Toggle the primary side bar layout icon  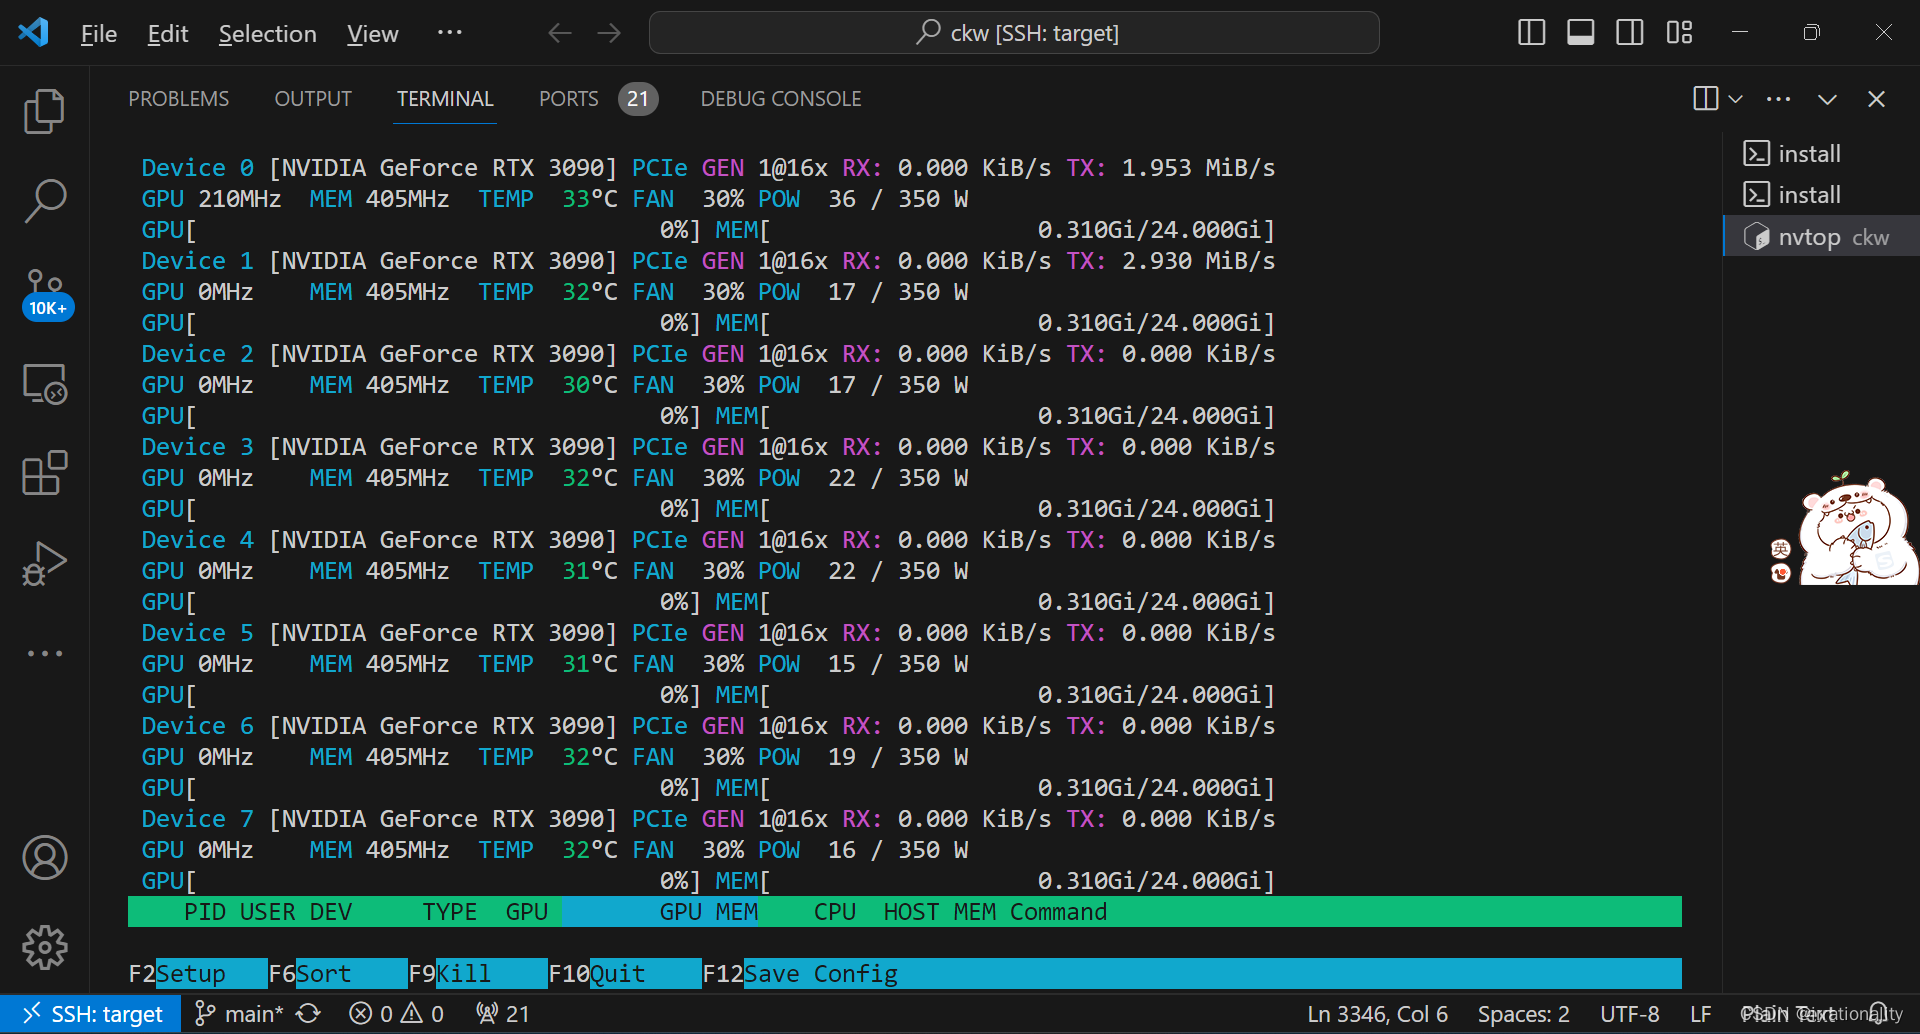[1531, 33]
